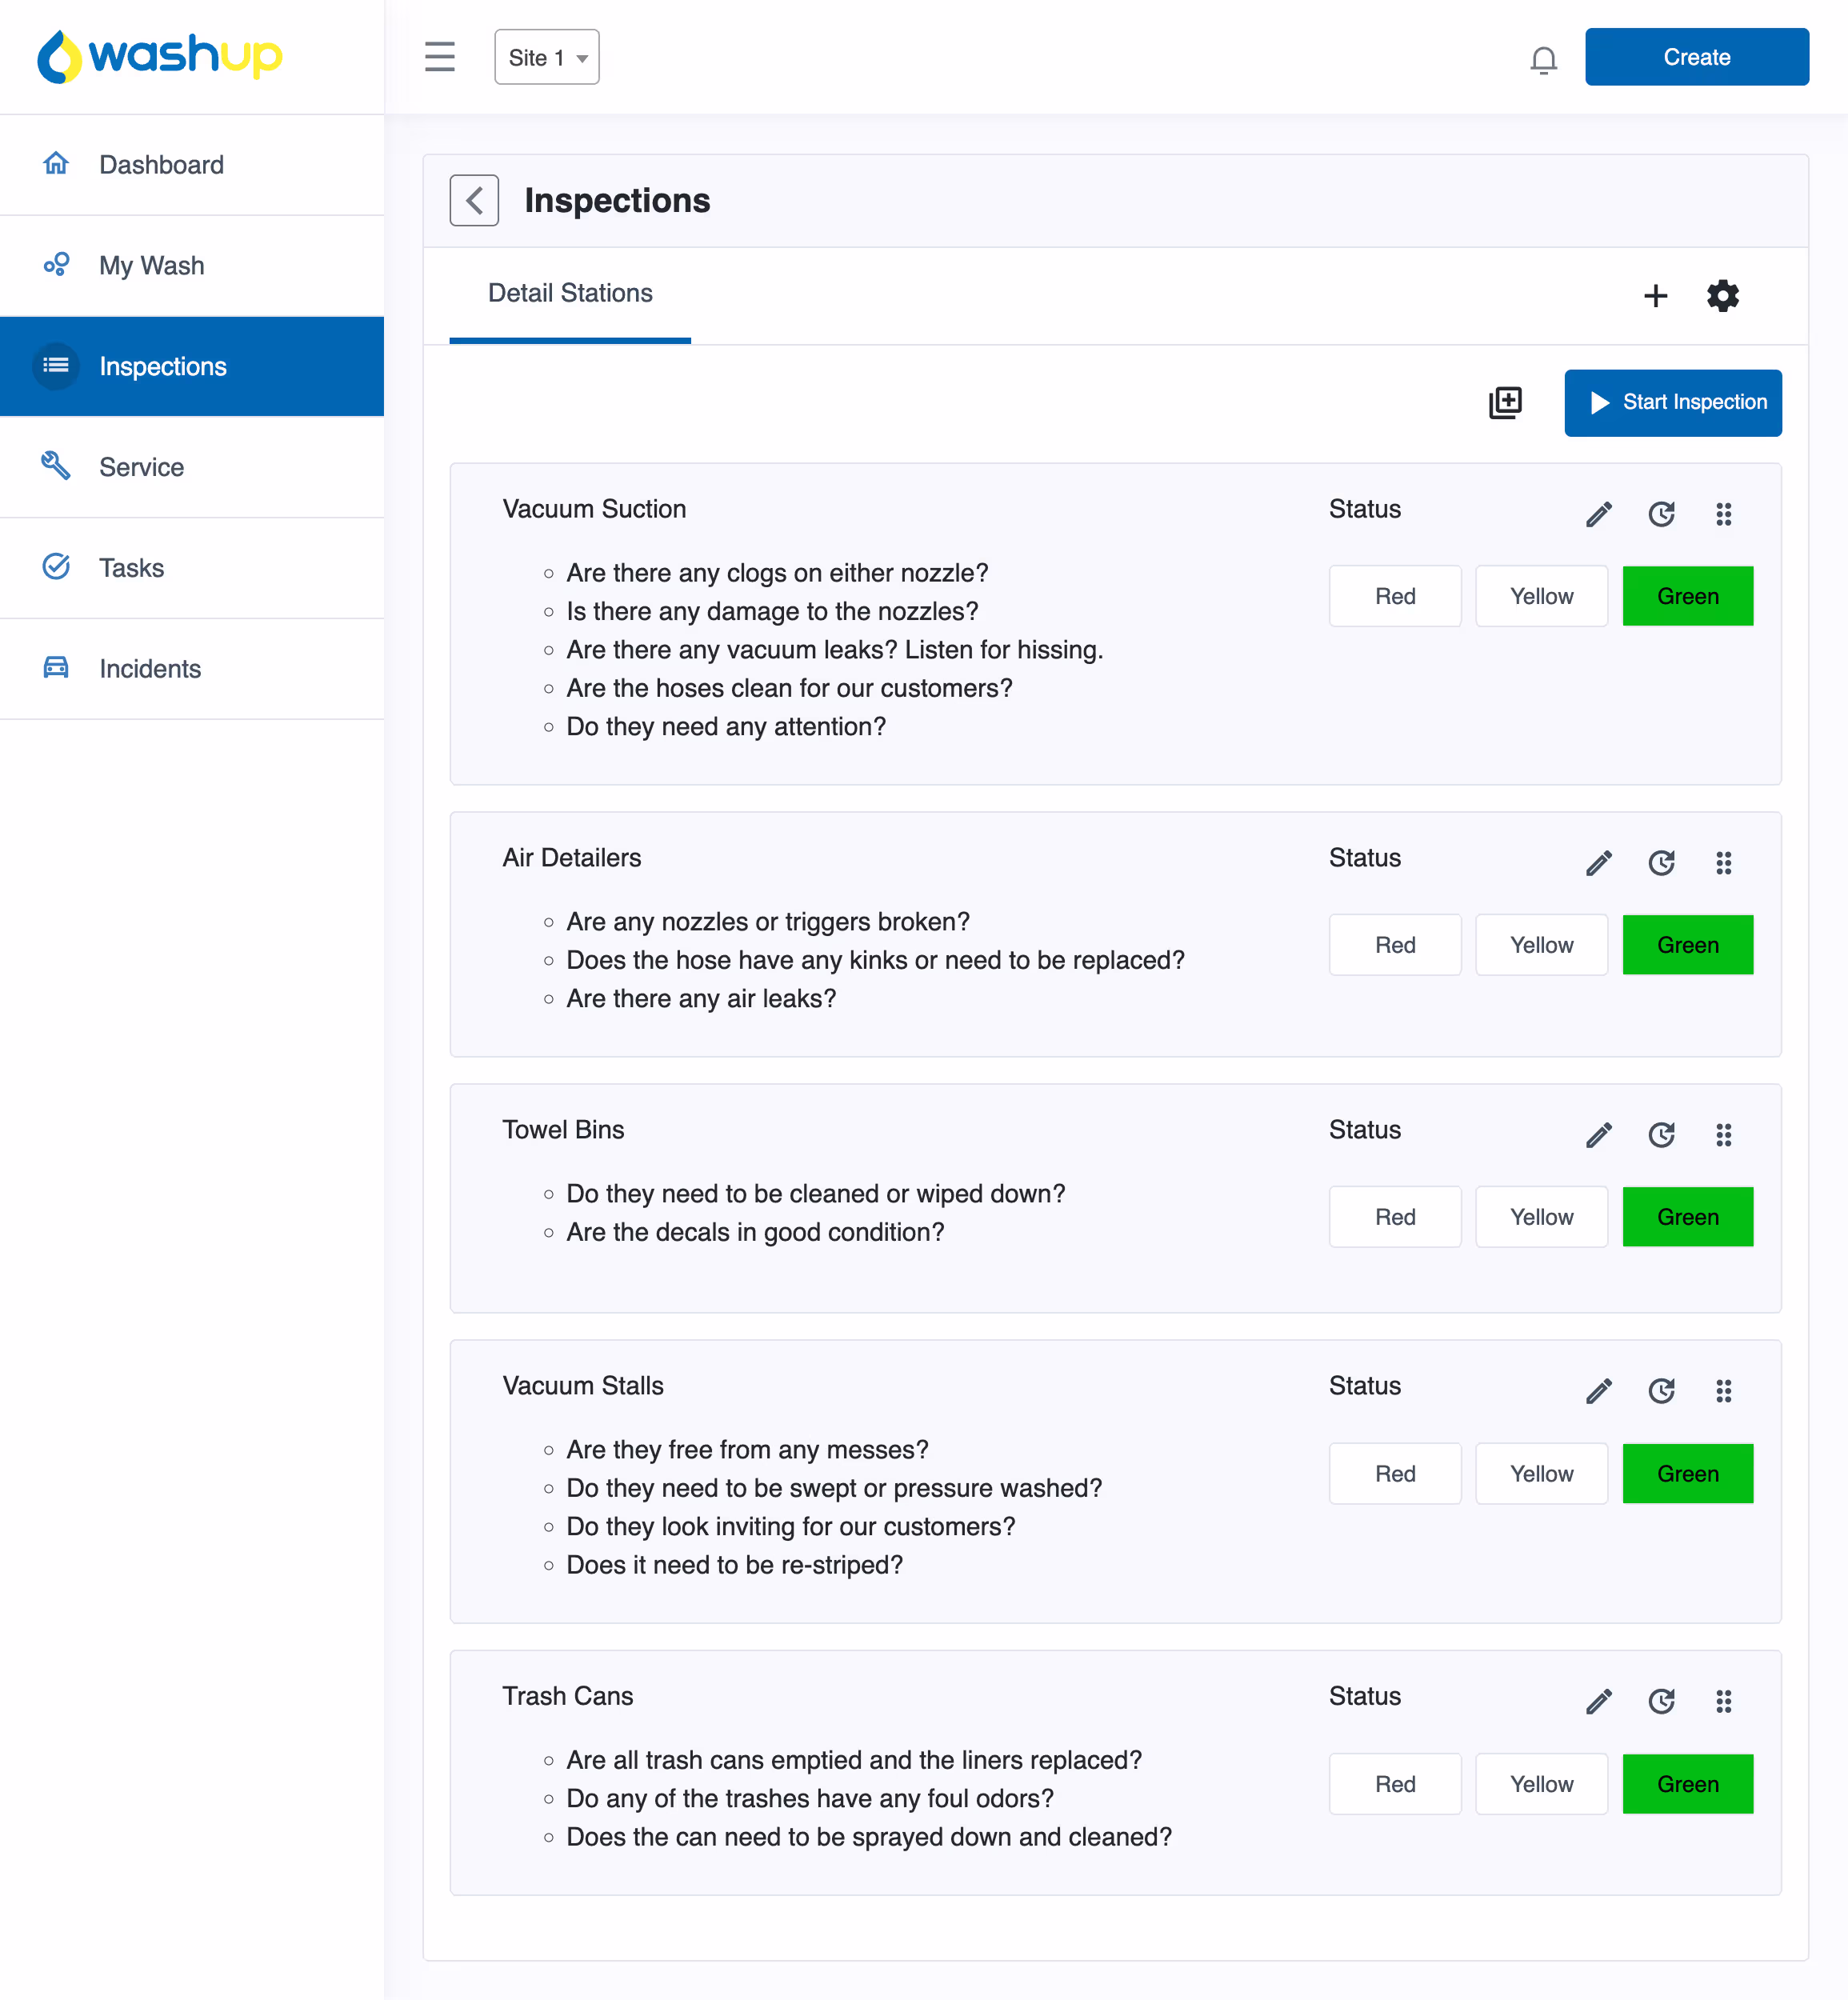Click the add-to-library icon near Start Inspection
This screenshot has height=2000, width=1848.
1506,403
